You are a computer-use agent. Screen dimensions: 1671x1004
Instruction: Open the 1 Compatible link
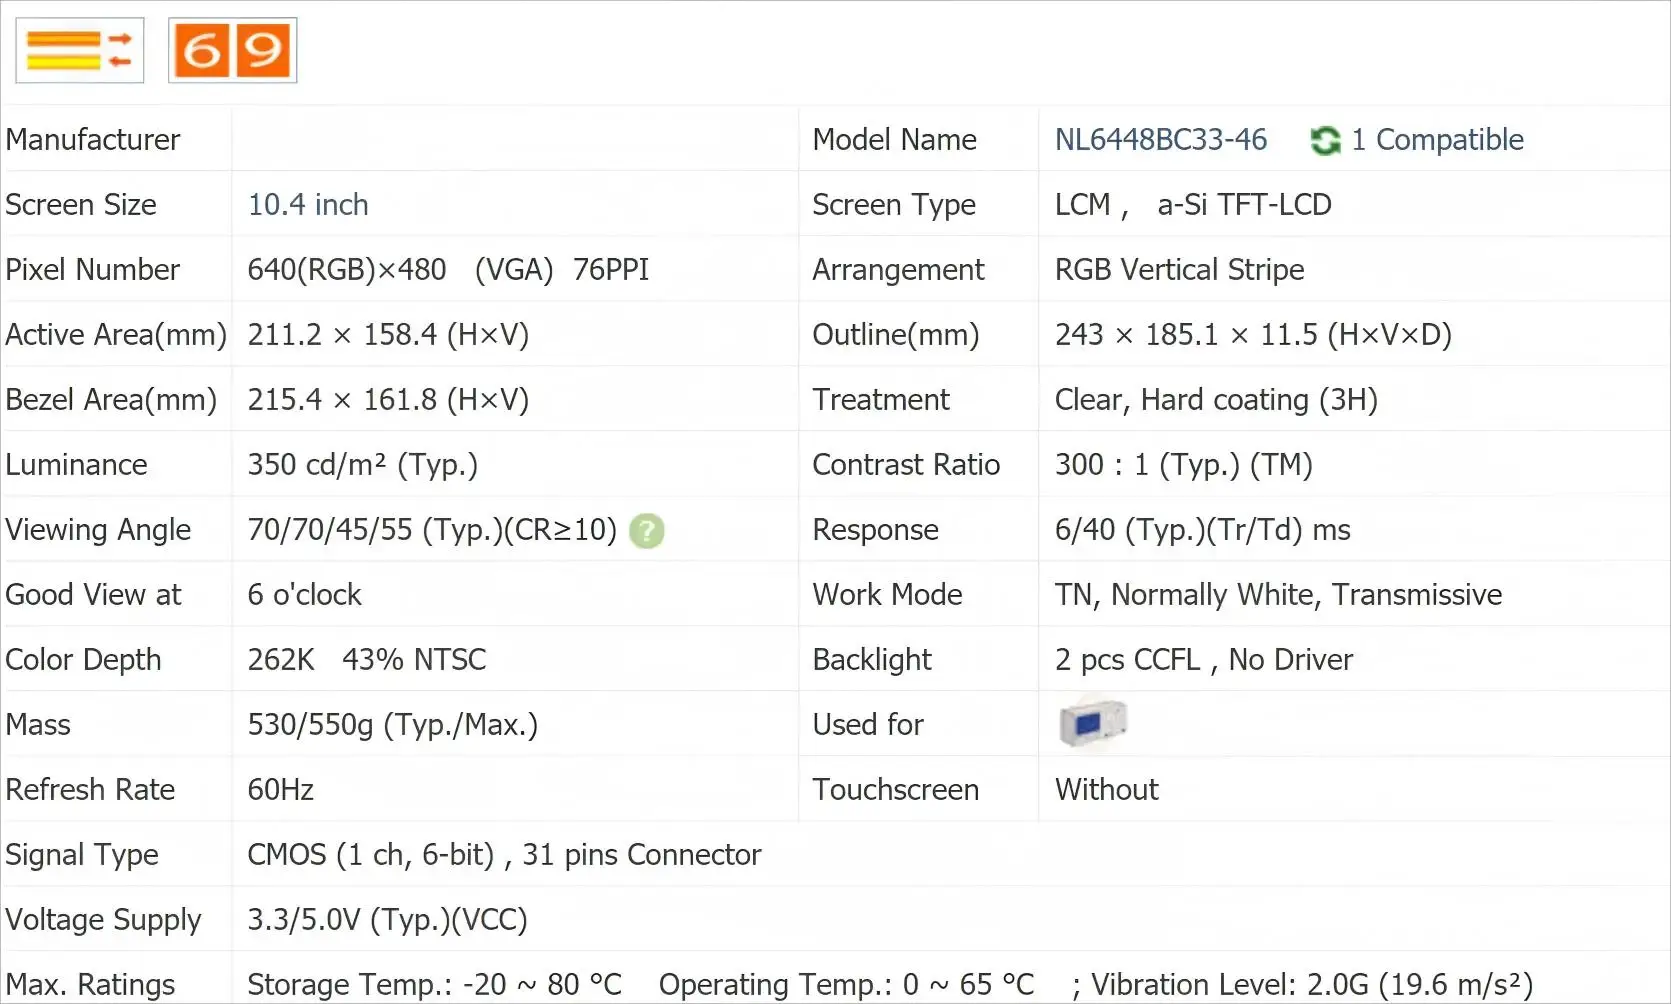[x=1437, y=140]
